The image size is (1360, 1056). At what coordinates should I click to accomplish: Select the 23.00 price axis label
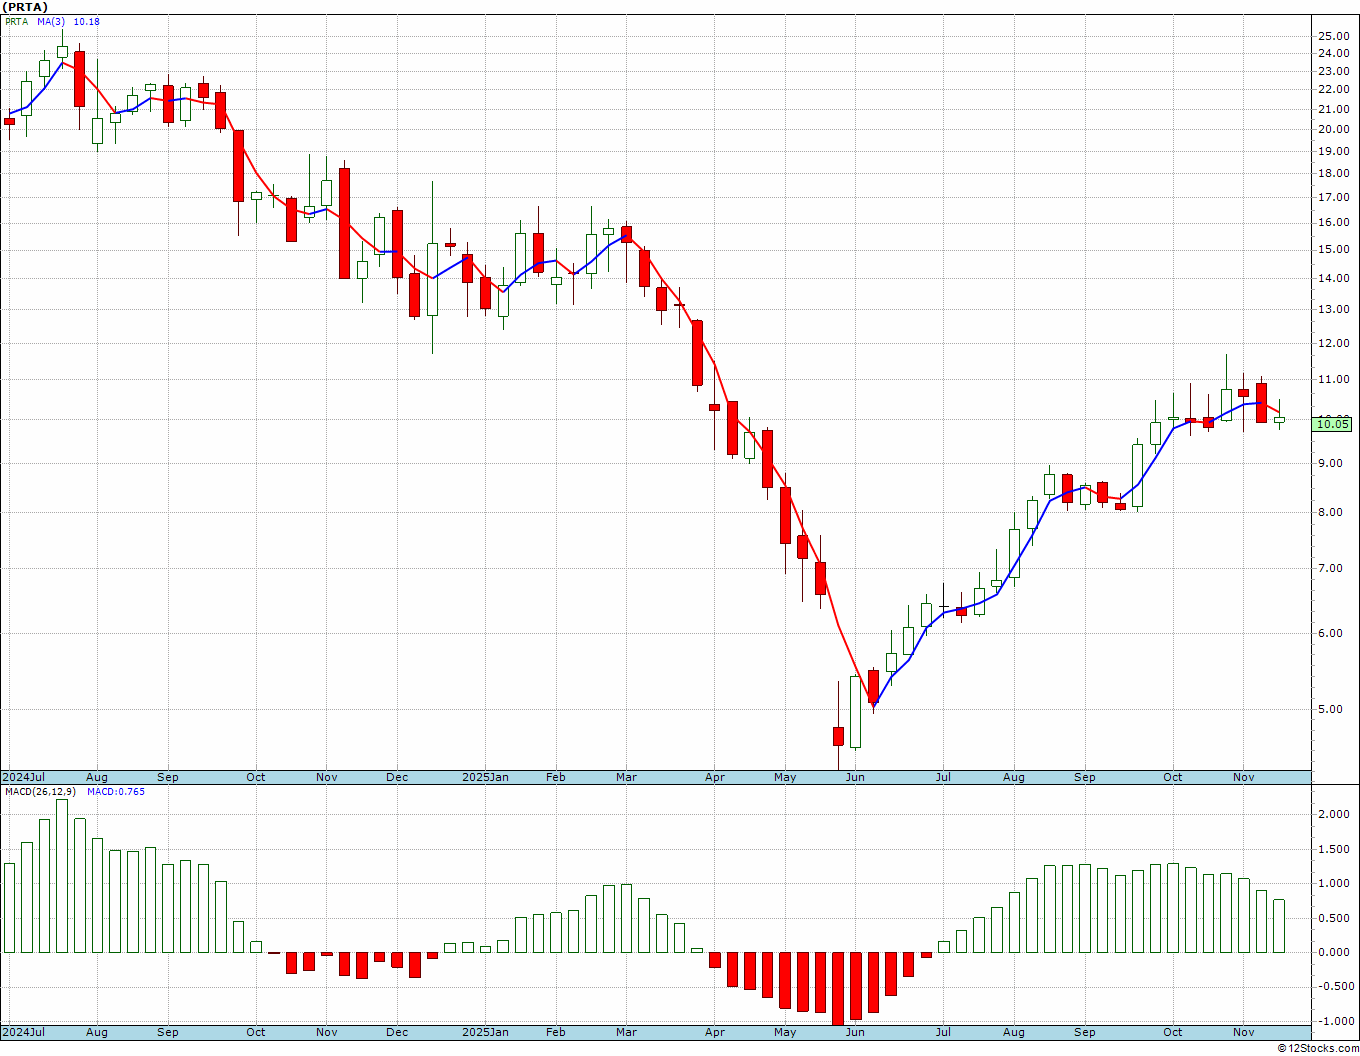click(x=1334, y=72)
